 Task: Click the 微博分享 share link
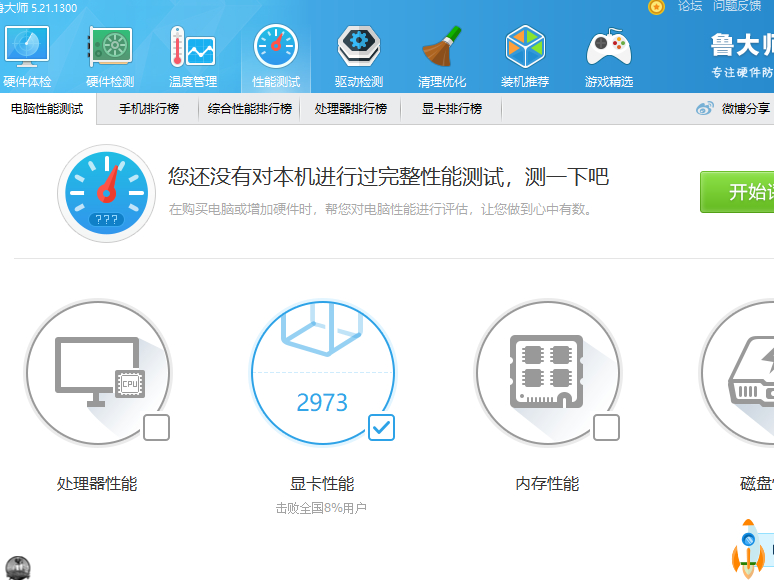point(745,109)
